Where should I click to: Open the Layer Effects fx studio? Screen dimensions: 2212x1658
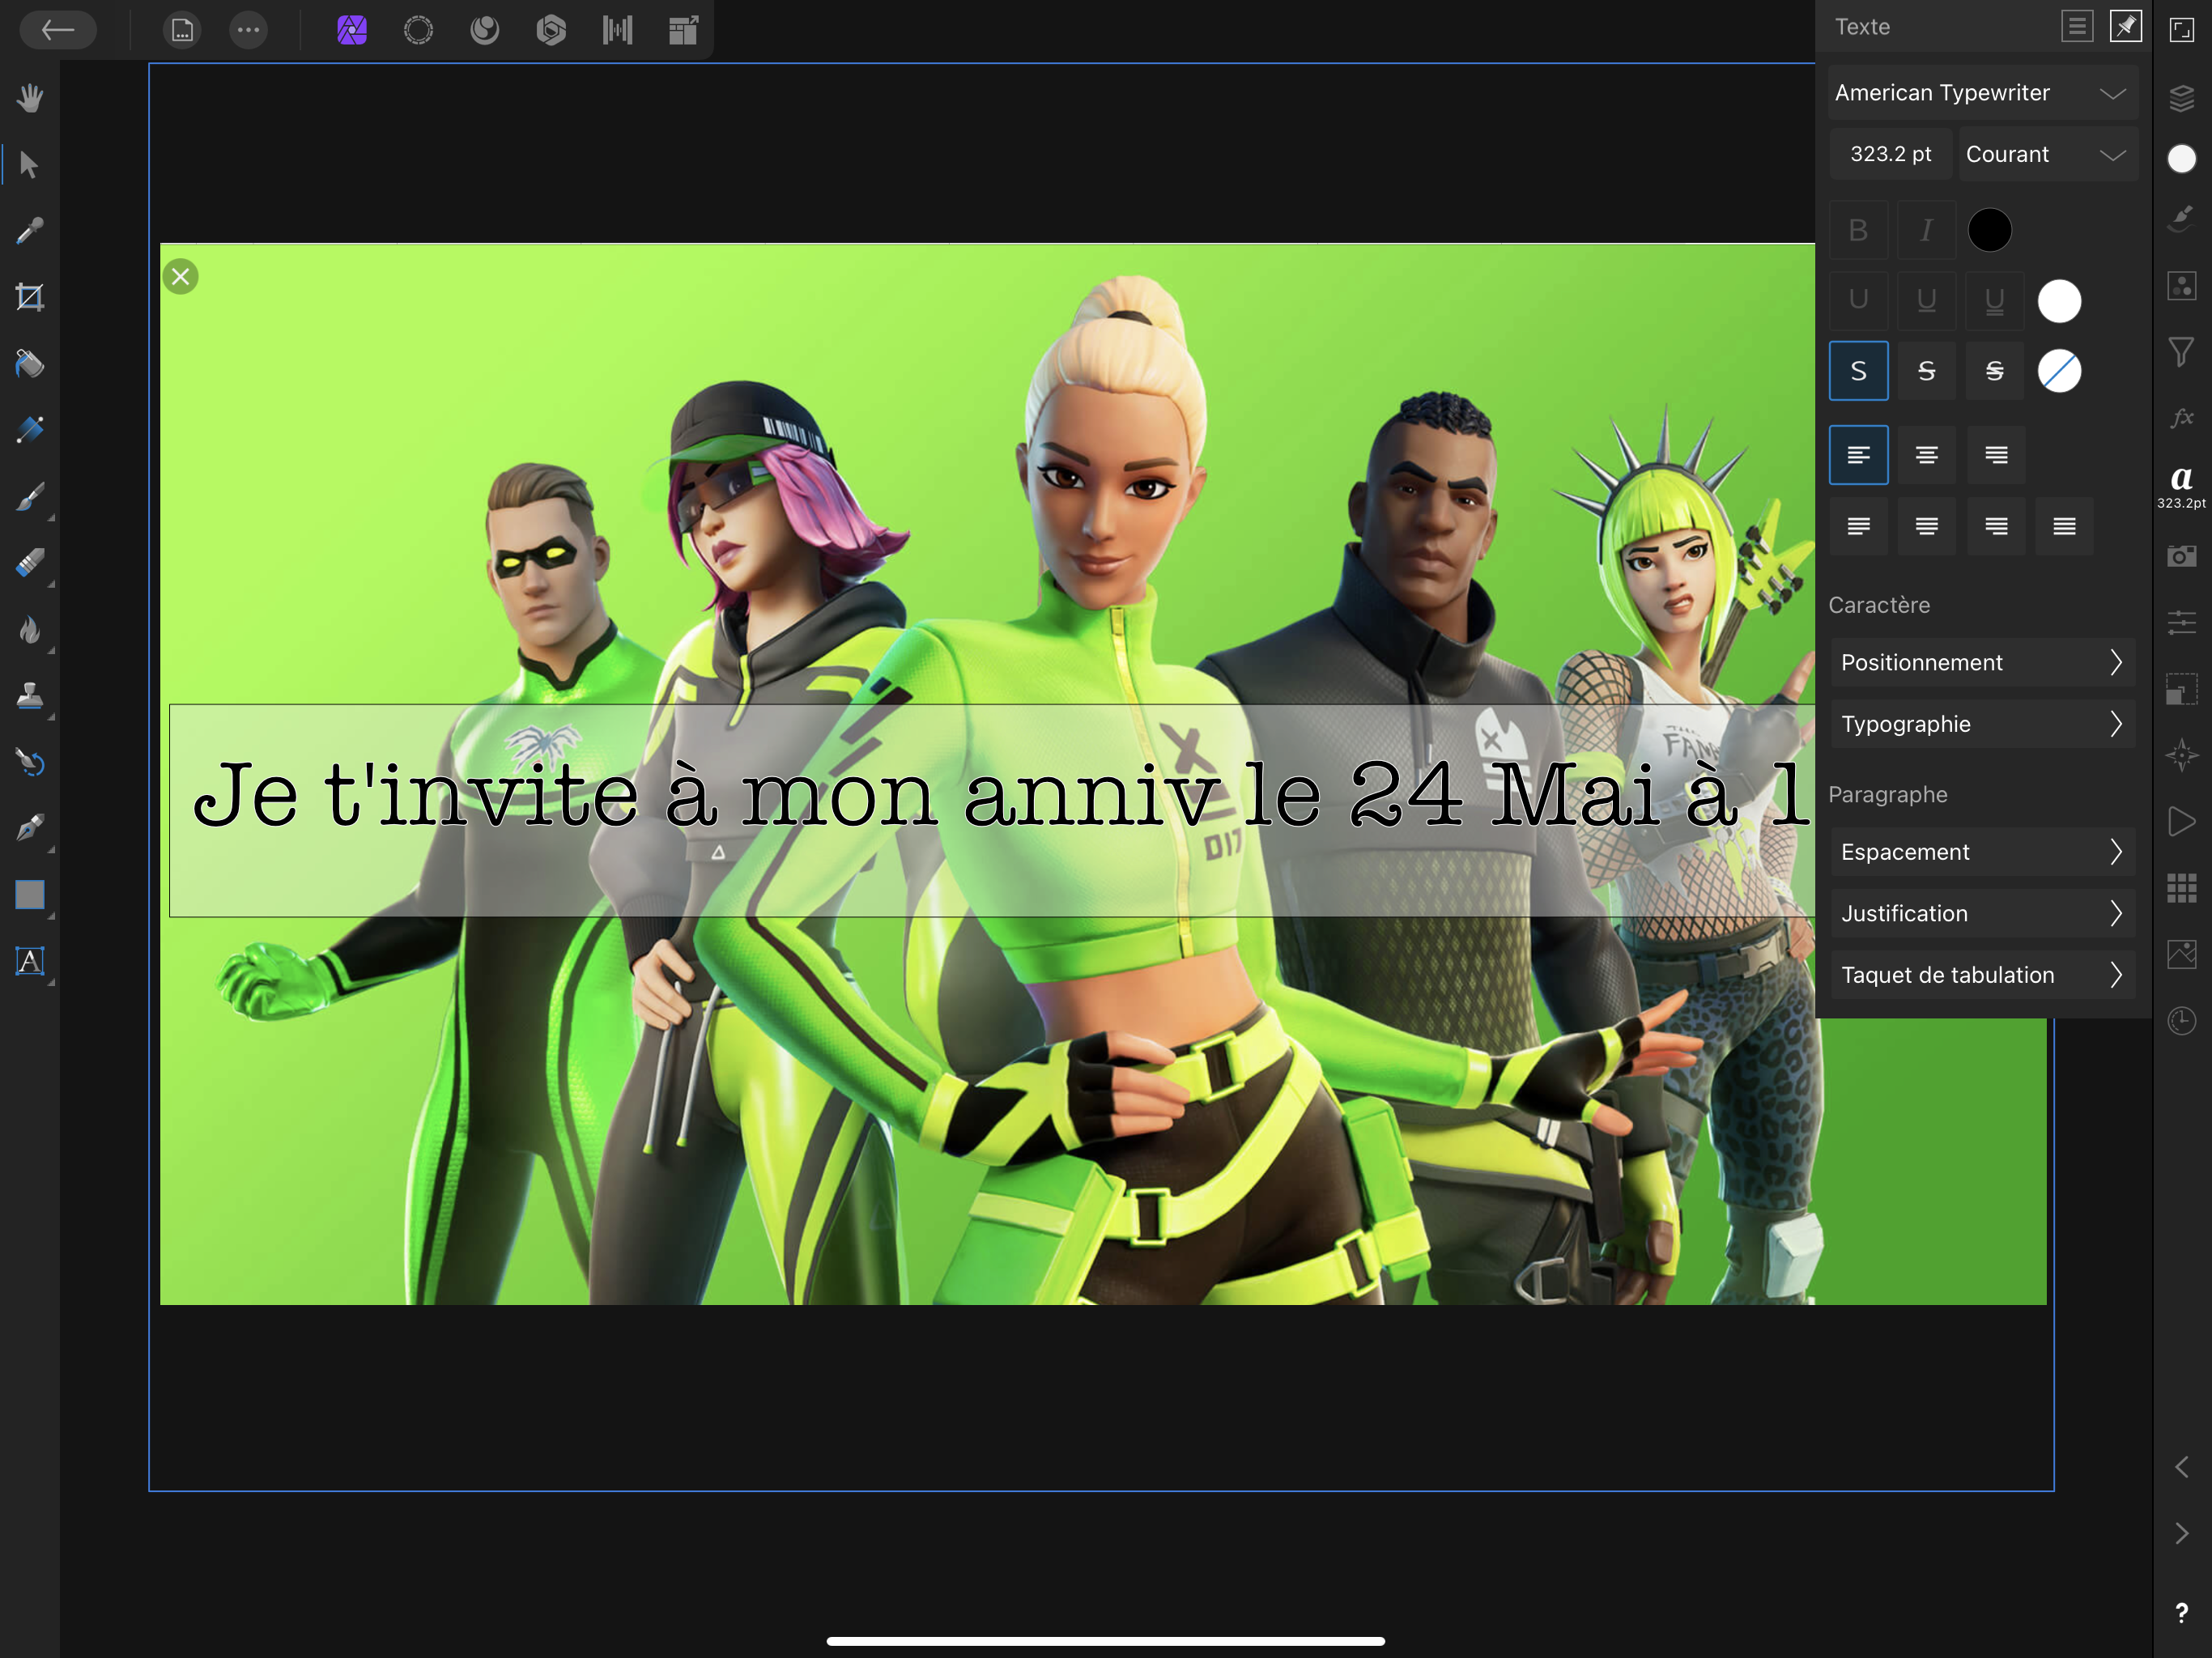point(2182,418)
